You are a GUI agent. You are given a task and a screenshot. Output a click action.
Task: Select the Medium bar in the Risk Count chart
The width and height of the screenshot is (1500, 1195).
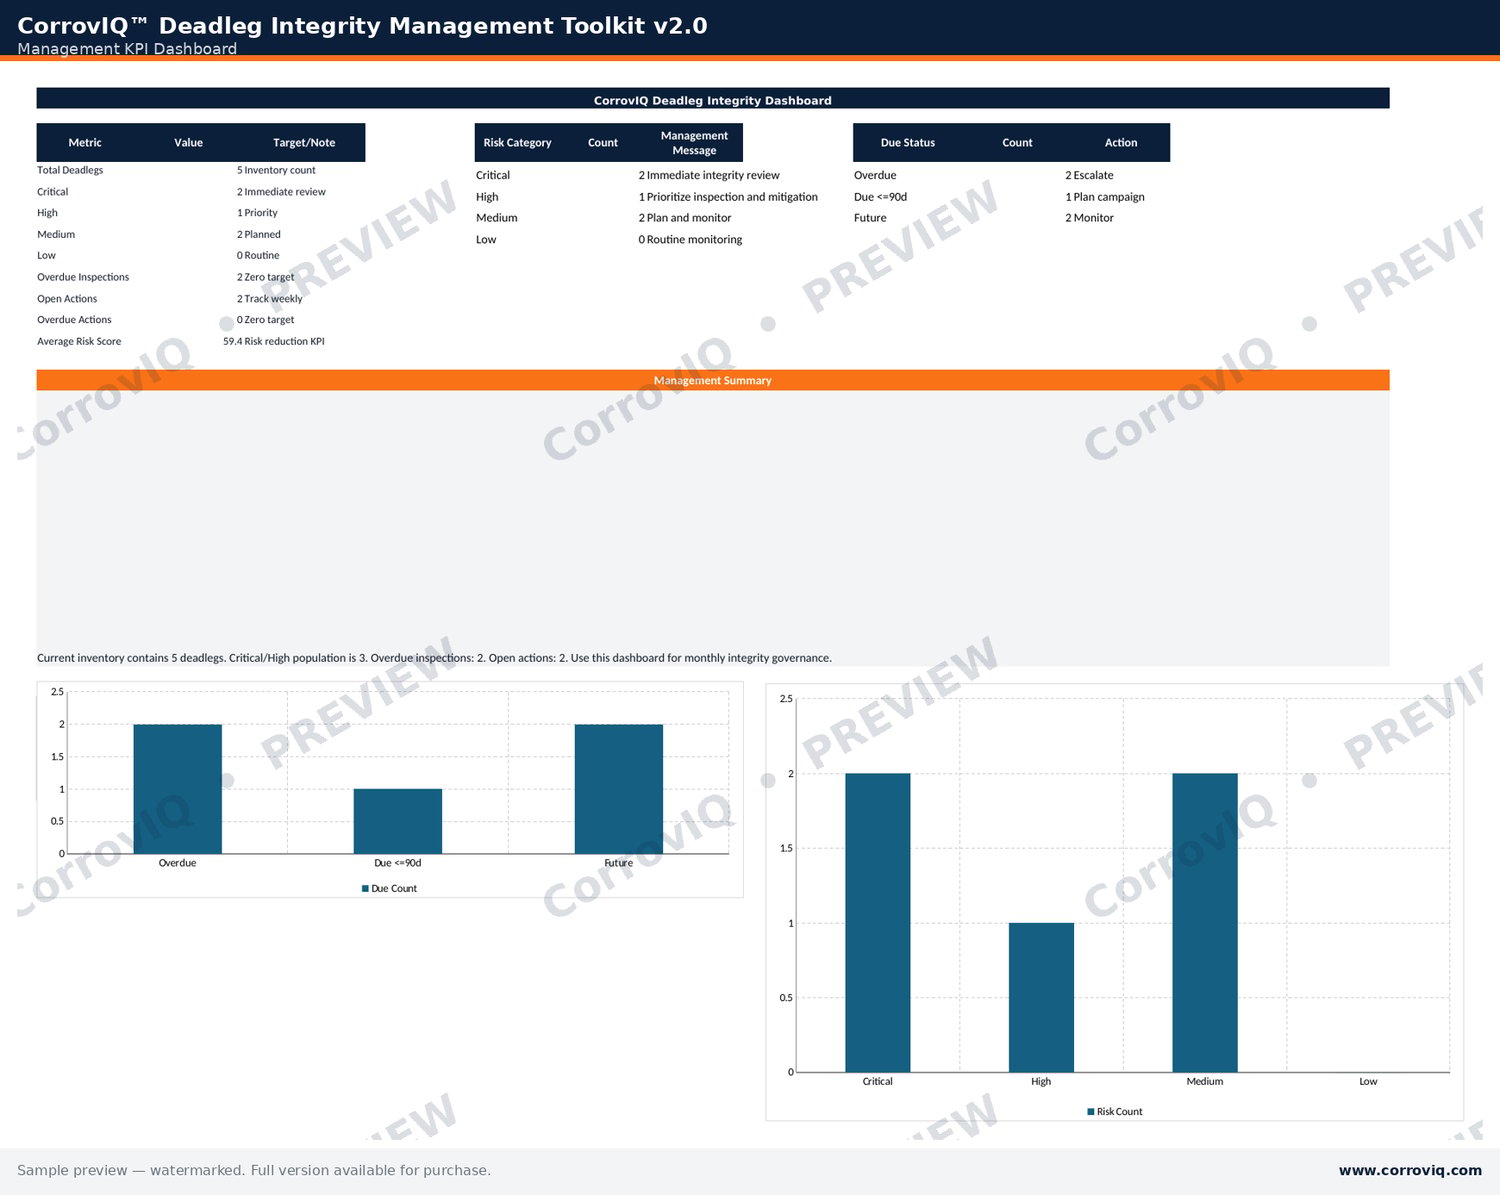(x=1205, y=922)
